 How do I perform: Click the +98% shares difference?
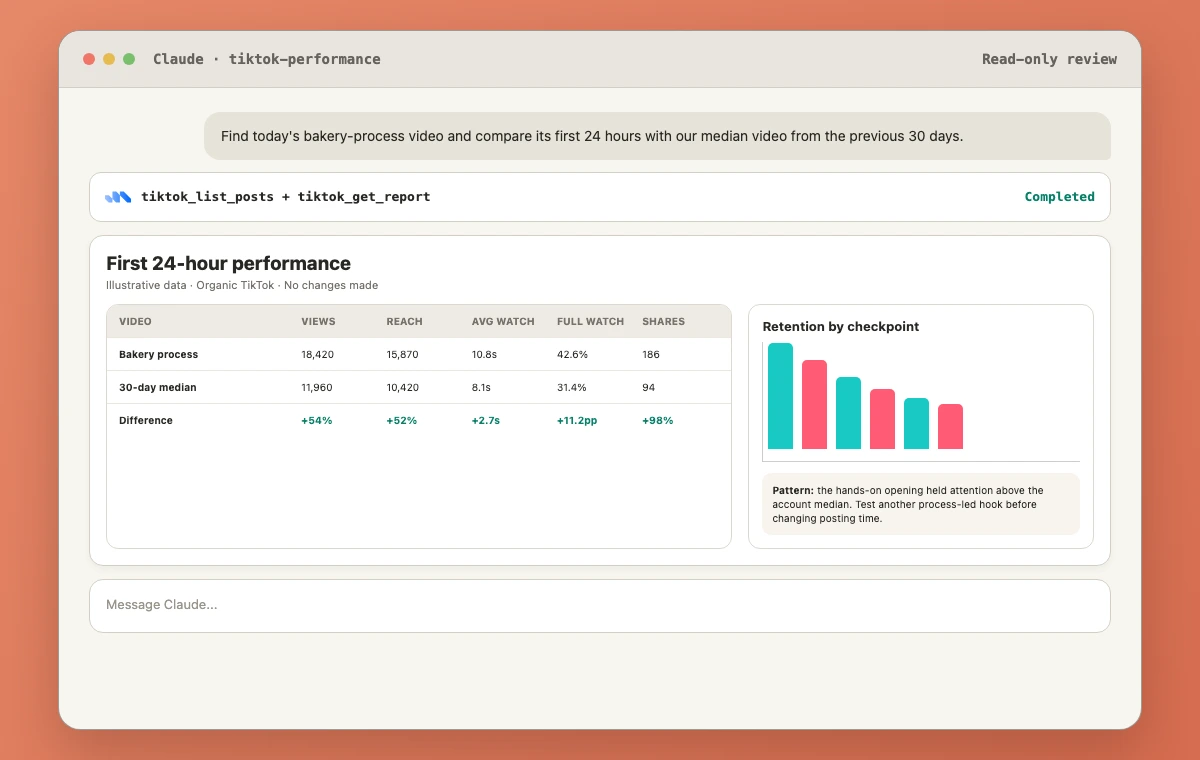[x=658, y=420]
